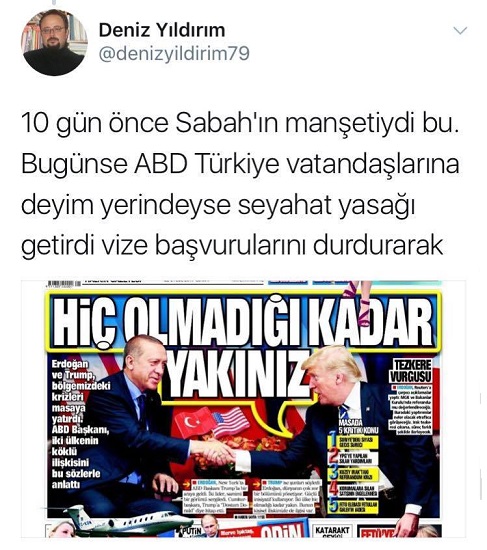Open the 'KATARAKT' box at the bottom
Viewport: 487px width, 550px height.
(x=332, y=532)
